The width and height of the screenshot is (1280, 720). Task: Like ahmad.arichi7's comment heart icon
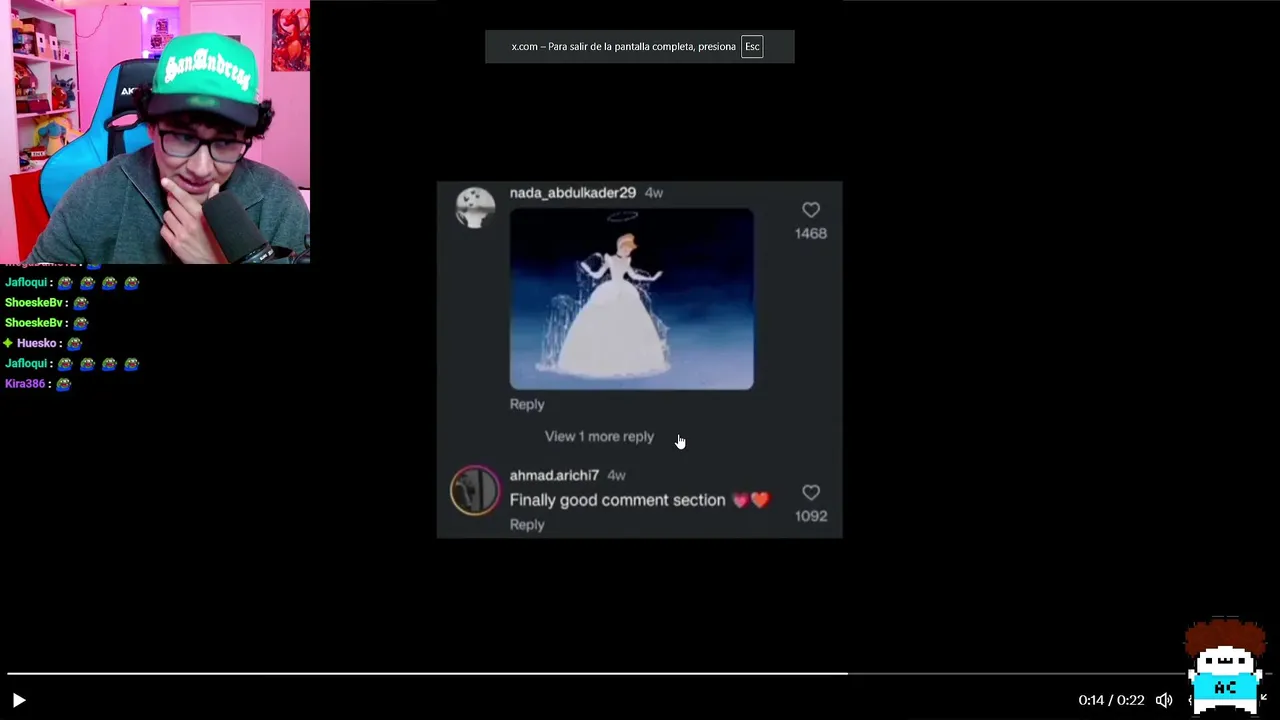(x=811, y=493)
